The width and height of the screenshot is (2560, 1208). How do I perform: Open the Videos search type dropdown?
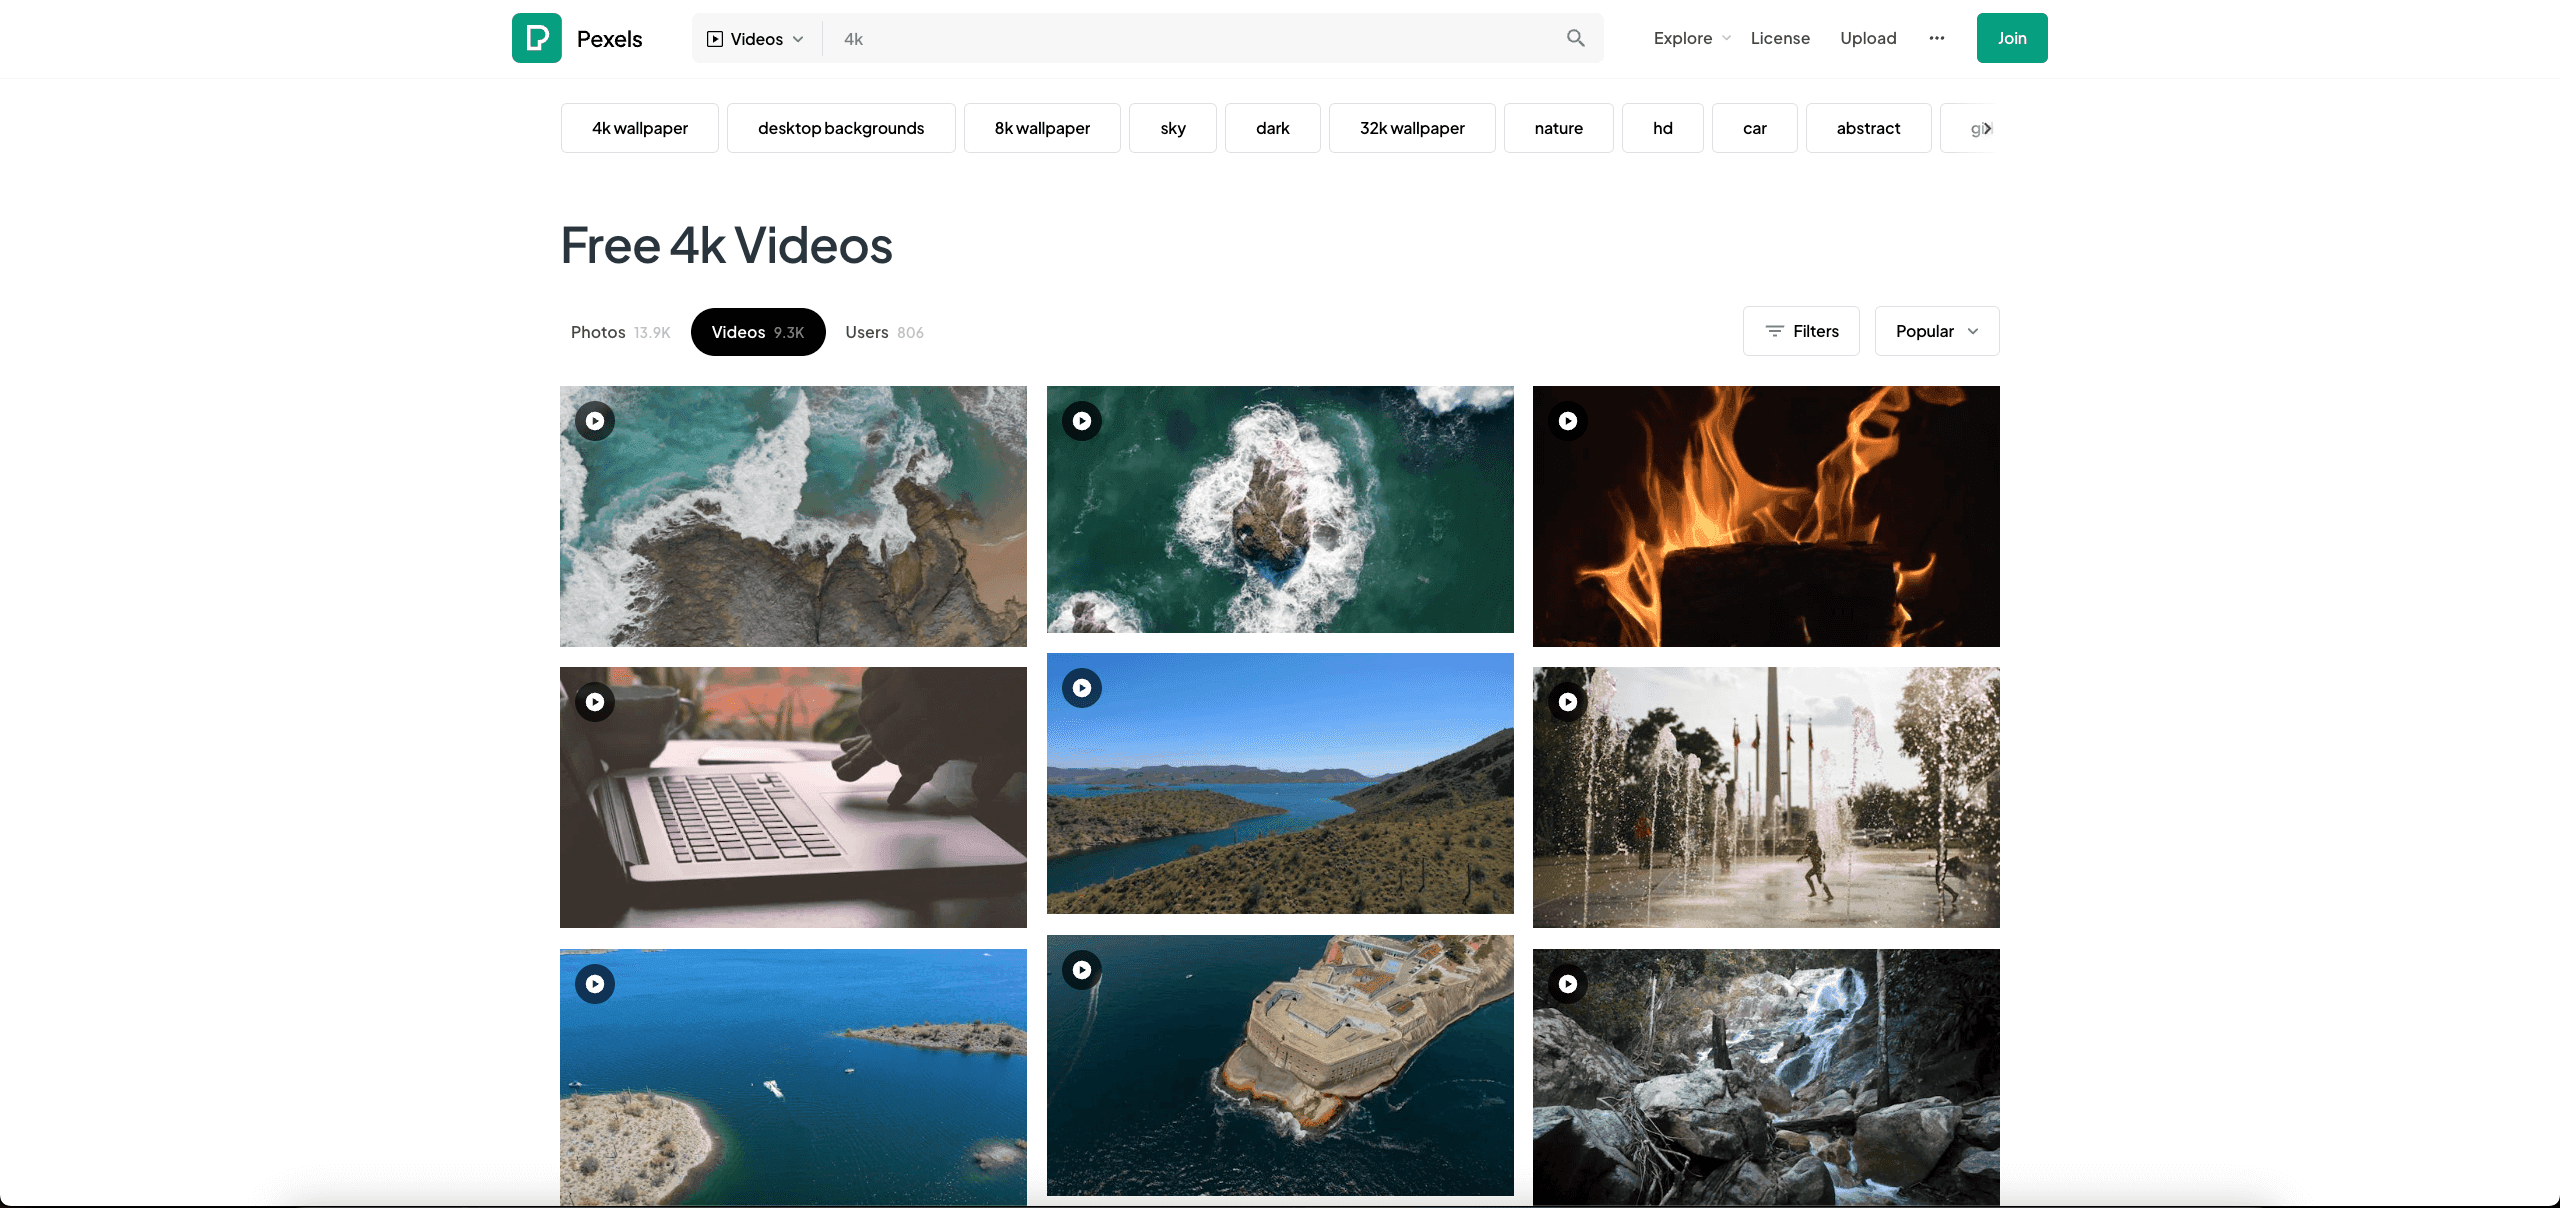(x=756, y=39)
